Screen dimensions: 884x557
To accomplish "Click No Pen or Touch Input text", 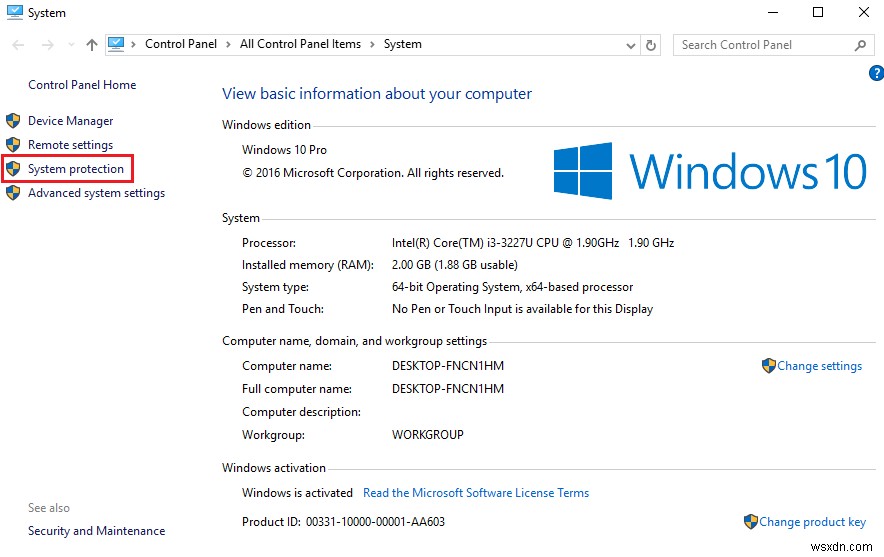I will pos(522,309).
